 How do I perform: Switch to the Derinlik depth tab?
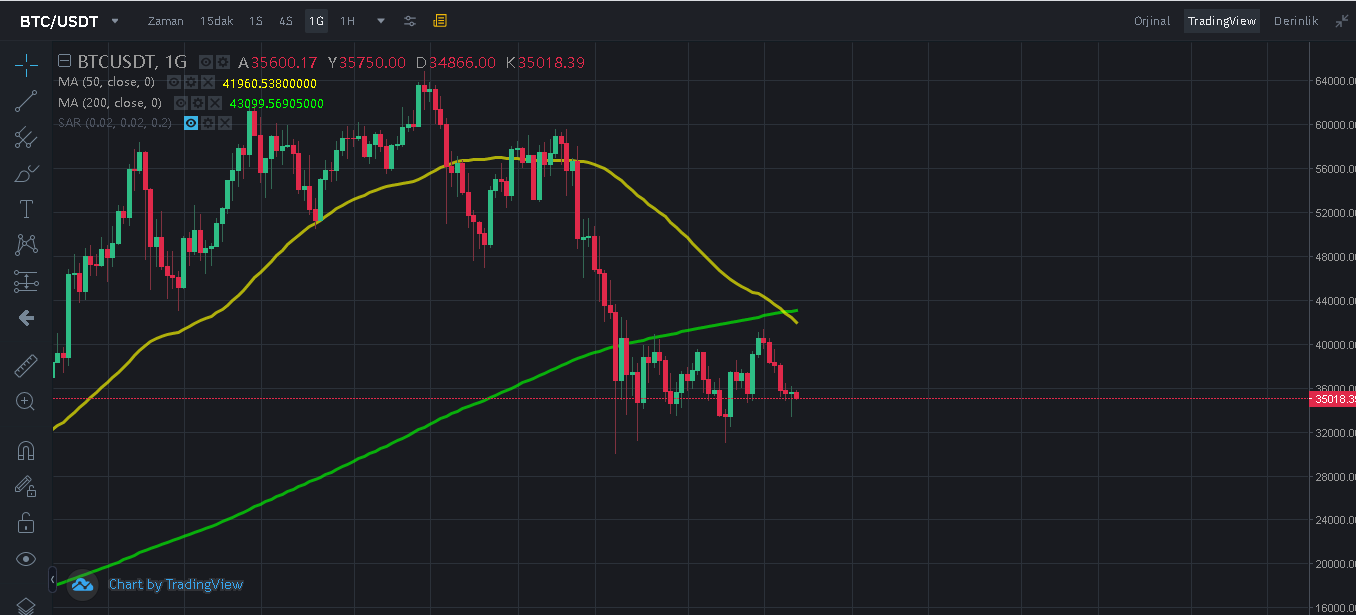(1296, 21)
